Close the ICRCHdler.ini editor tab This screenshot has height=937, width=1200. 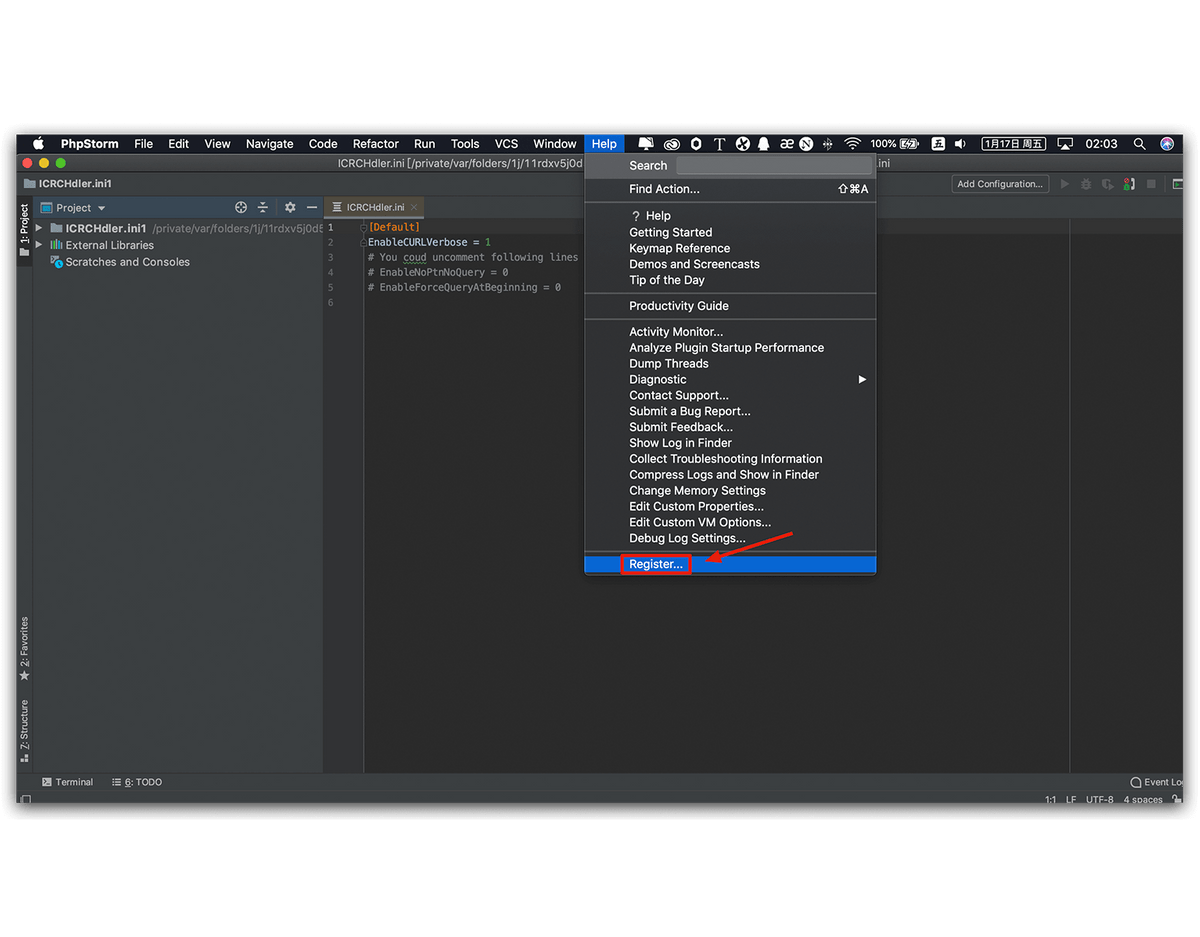414,207
